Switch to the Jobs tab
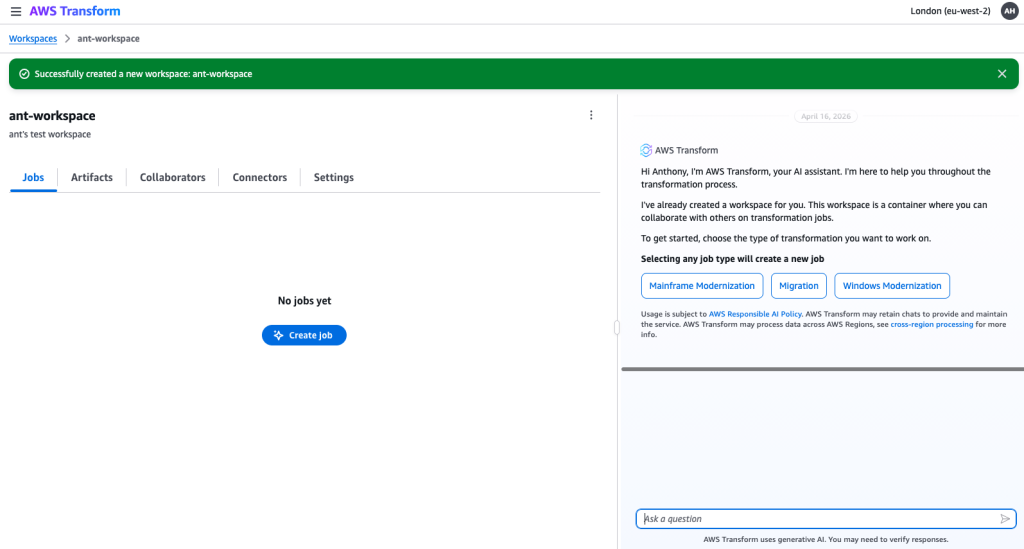Viewport: 1024px width, 549px height. [33, 177]
